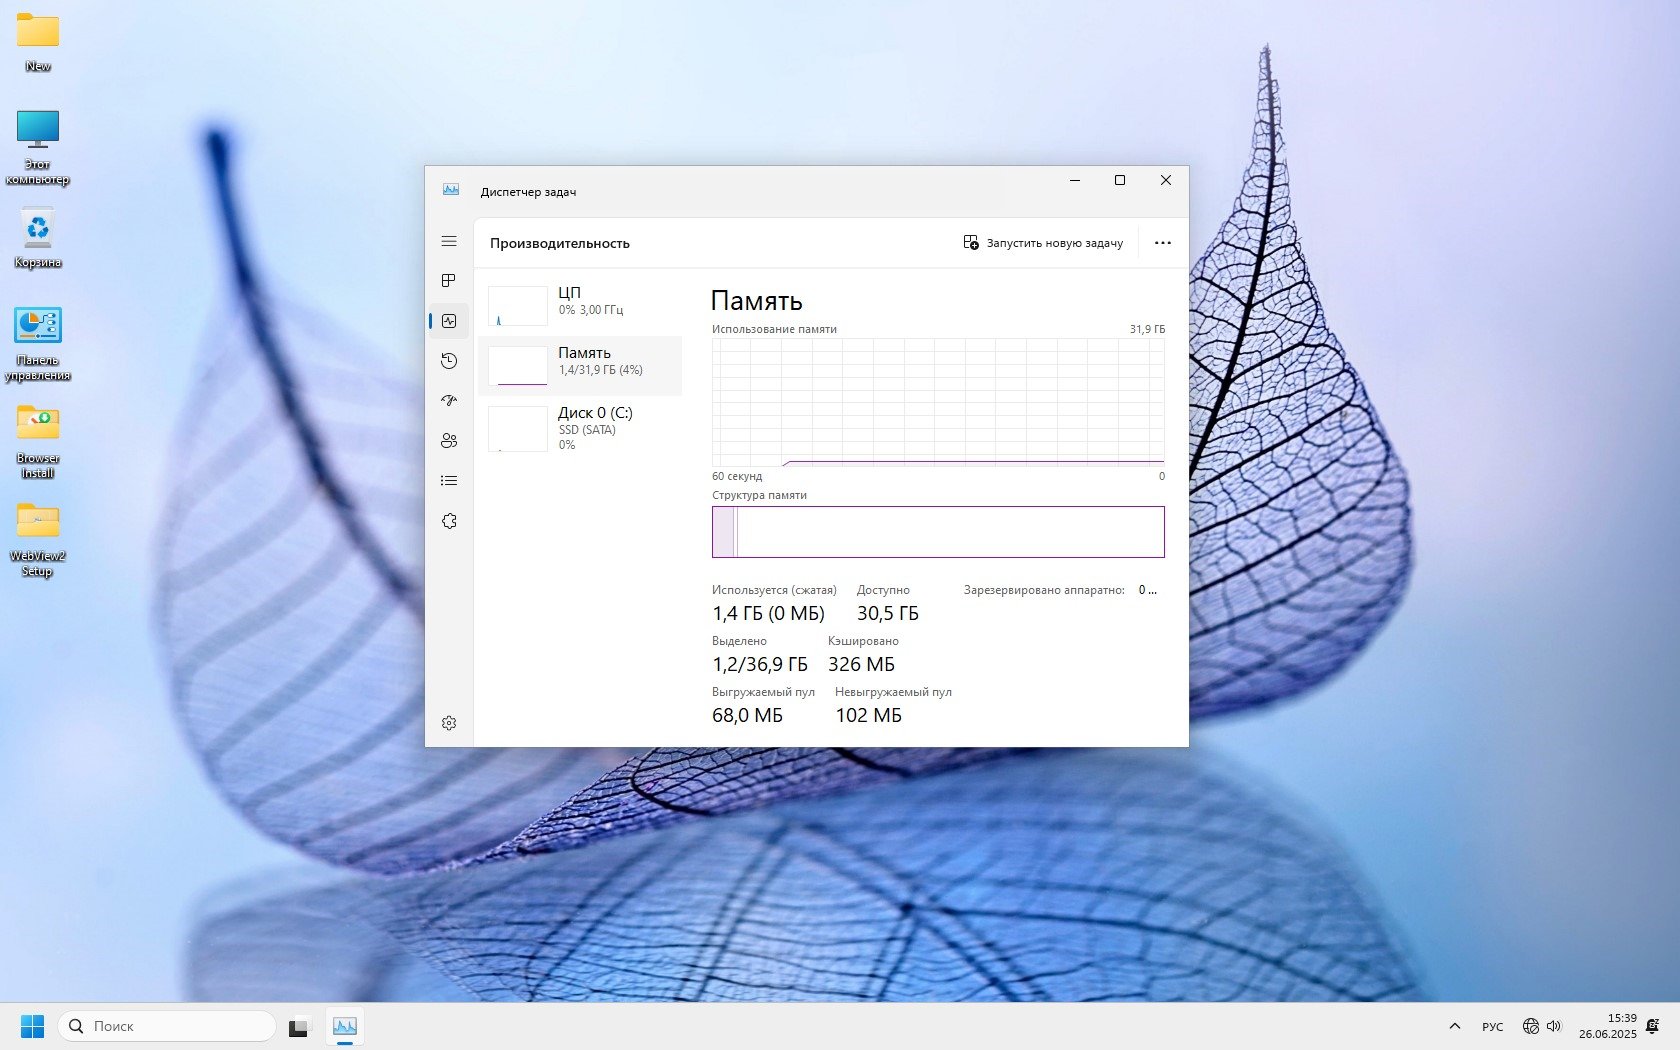Open Task Manager settings gear

tap(449, 723)
